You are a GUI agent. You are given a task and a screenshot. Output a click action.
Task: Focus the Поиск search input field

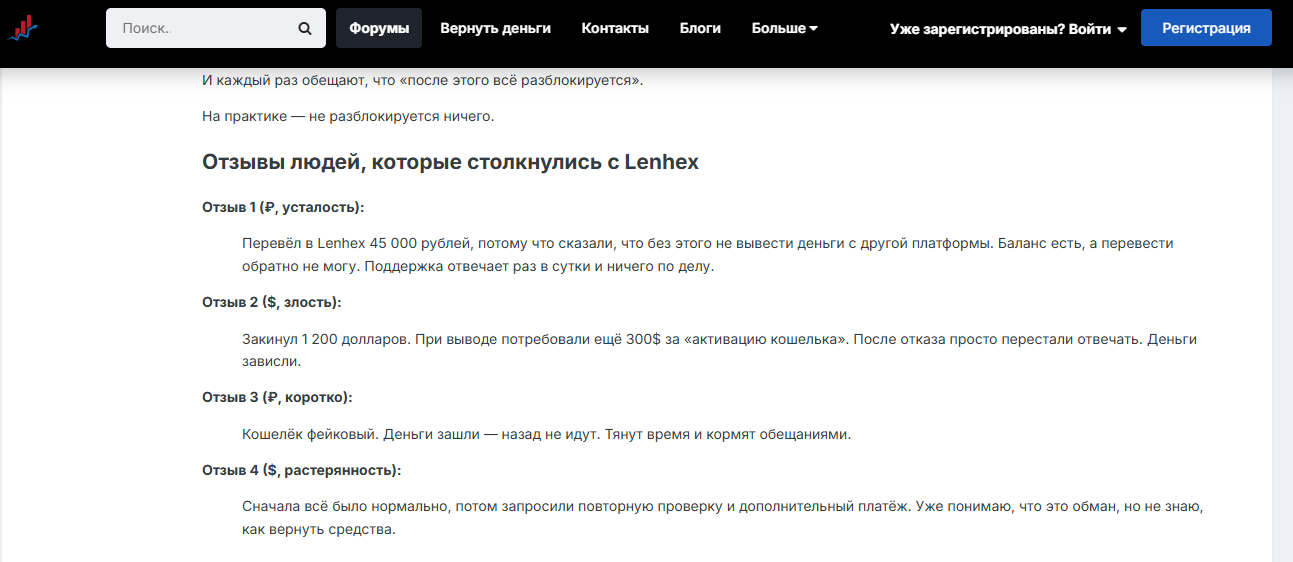(205, 28)
